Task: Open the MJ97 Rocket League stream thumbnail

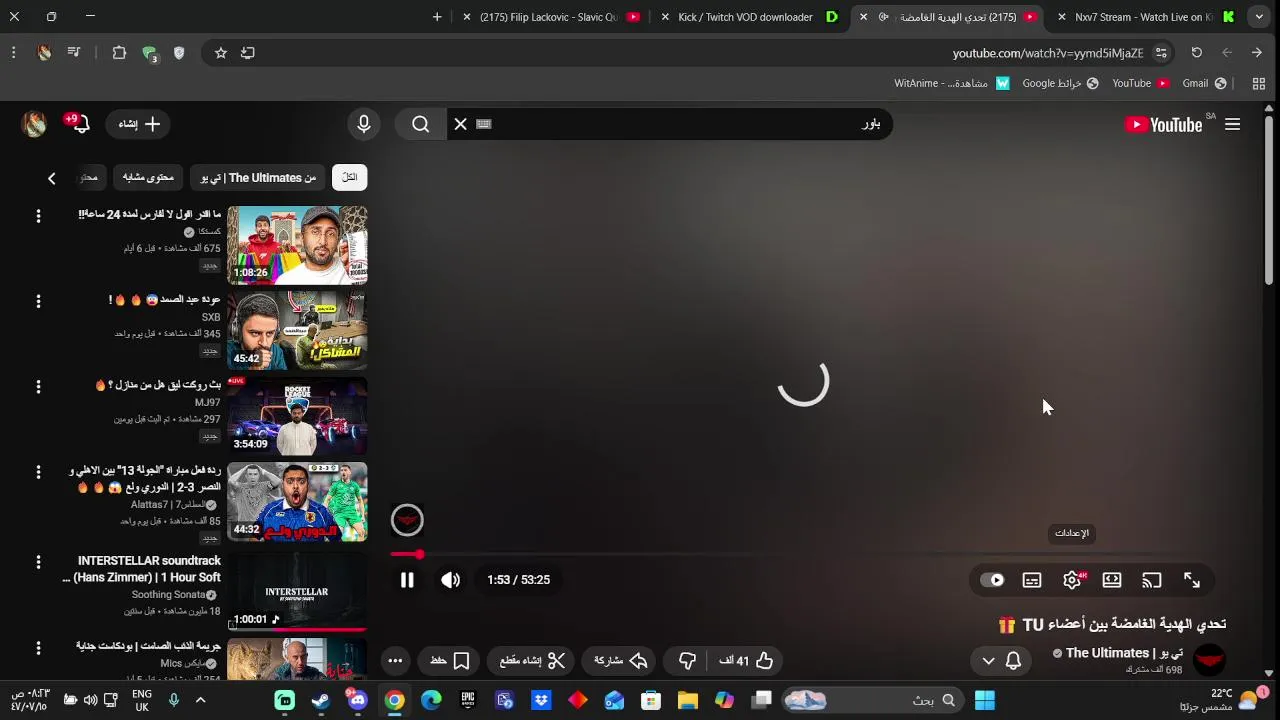Action: click(x=297, y=416)
